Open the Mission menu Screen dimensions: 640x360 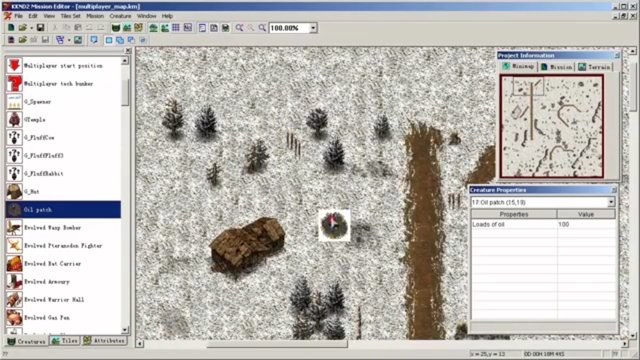[x=95, y=16]
